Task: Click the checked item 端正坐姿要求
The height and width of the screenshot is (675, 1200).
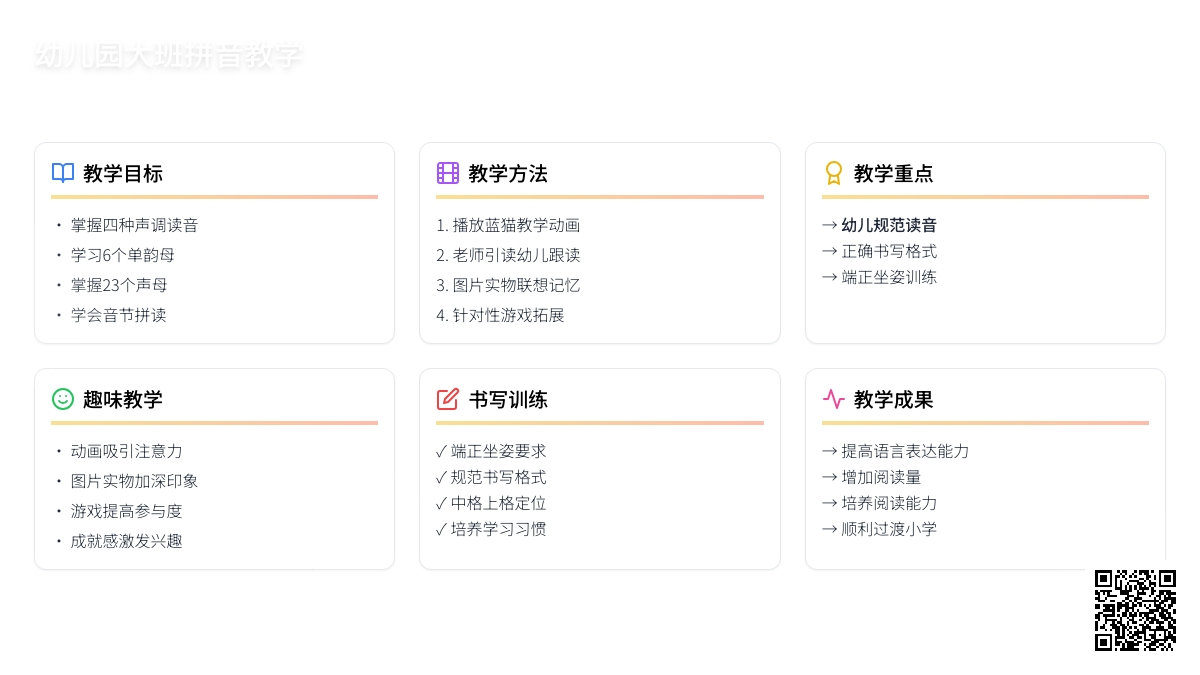Action: pyautogui.click(x=498, y=451)
